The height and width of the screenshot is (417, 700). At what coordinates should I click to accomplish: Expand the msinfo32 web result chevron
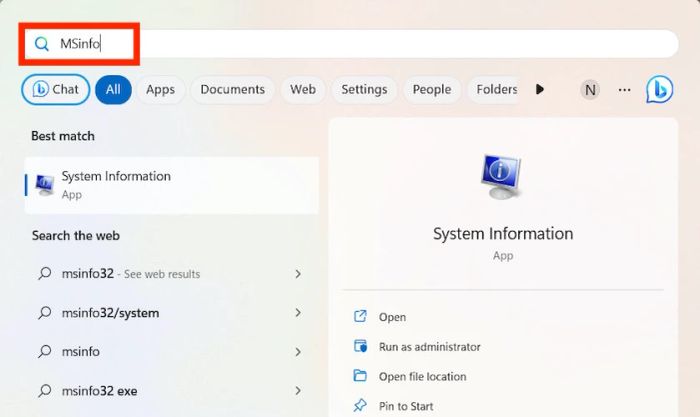click(x=298, y=274)
